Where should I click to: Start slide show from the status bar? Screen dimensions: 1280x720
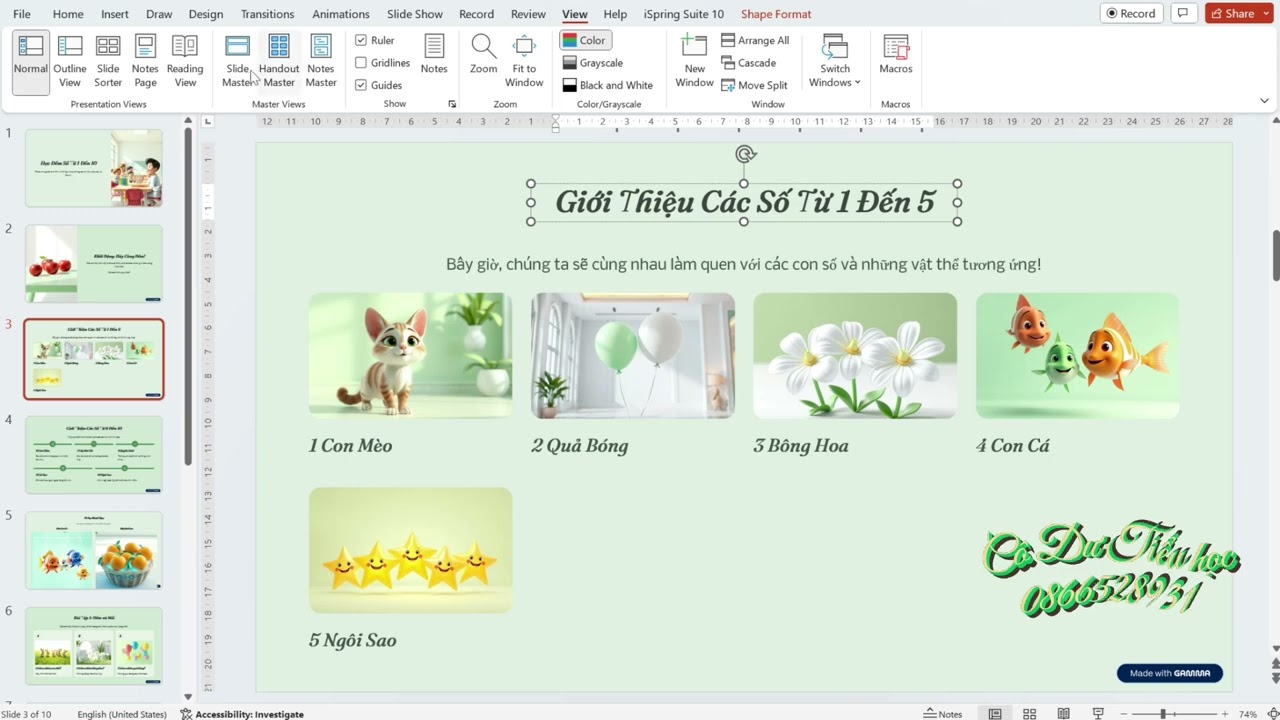[x=1098, y=714]
